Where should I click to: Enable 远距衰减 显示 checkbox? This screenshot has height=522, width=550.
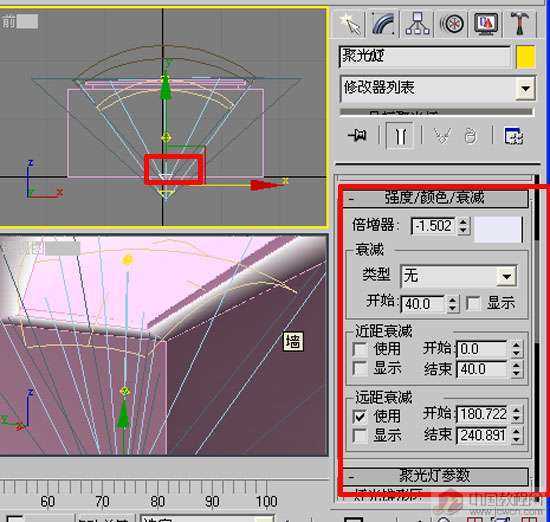coord(360,435)
